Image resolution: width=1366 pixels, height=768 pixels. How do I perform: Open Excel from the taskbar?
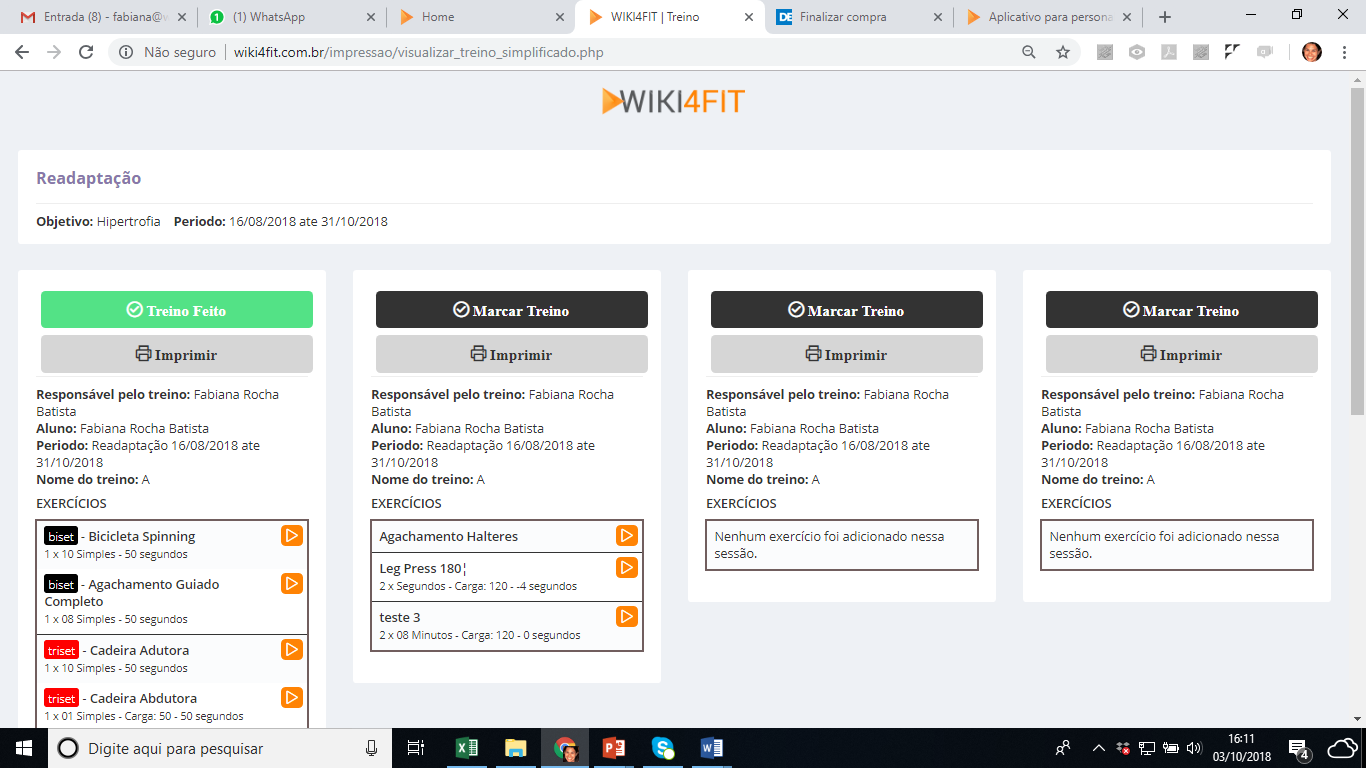pyautogui.click(x=467, y=748)
